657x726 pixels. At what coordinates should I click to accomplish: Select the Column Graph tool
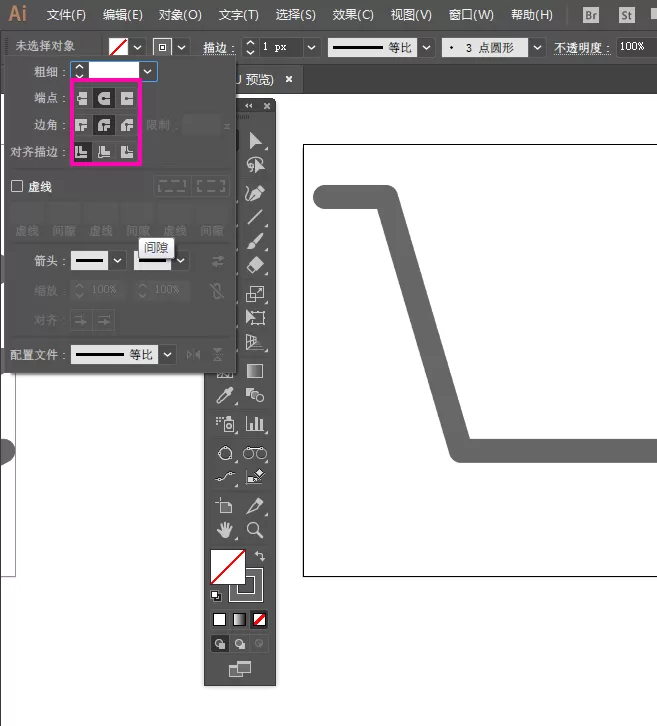[x=255, y=424]
